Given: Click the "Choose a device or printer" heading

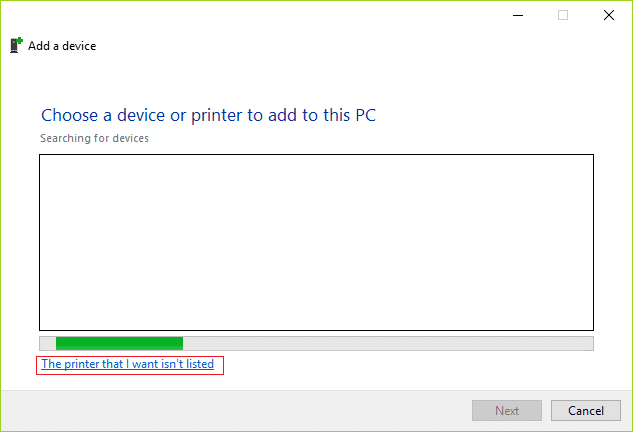Looking at the screenshot, I should (x=208, y=115).
